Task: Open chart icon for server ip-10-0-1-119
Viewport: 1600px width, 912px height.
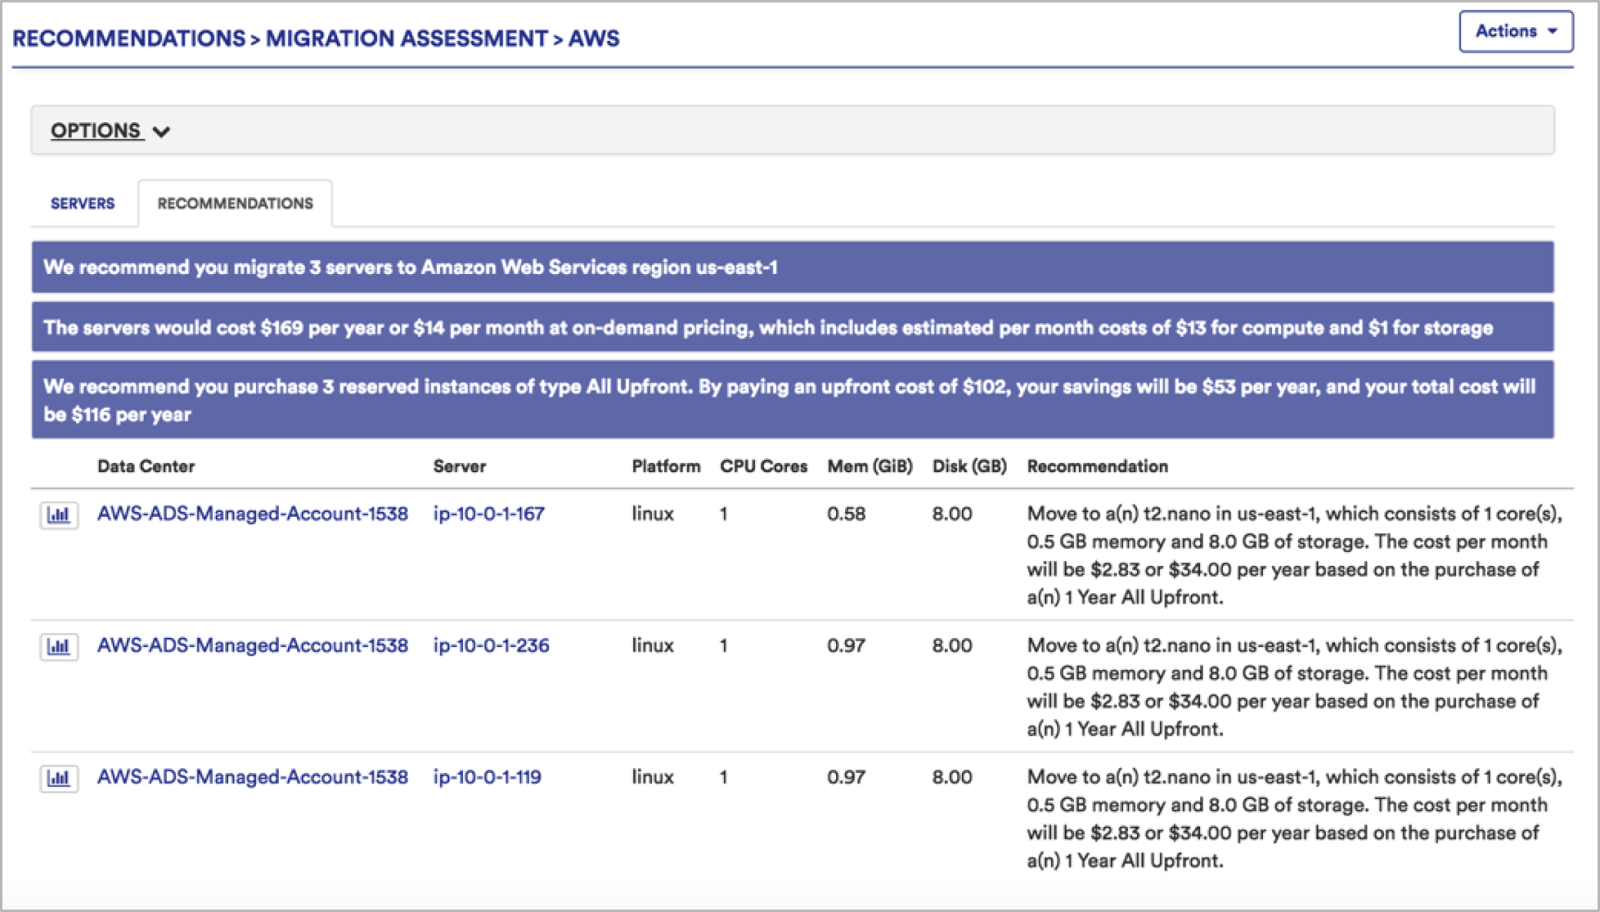Action: coord(59,778)
